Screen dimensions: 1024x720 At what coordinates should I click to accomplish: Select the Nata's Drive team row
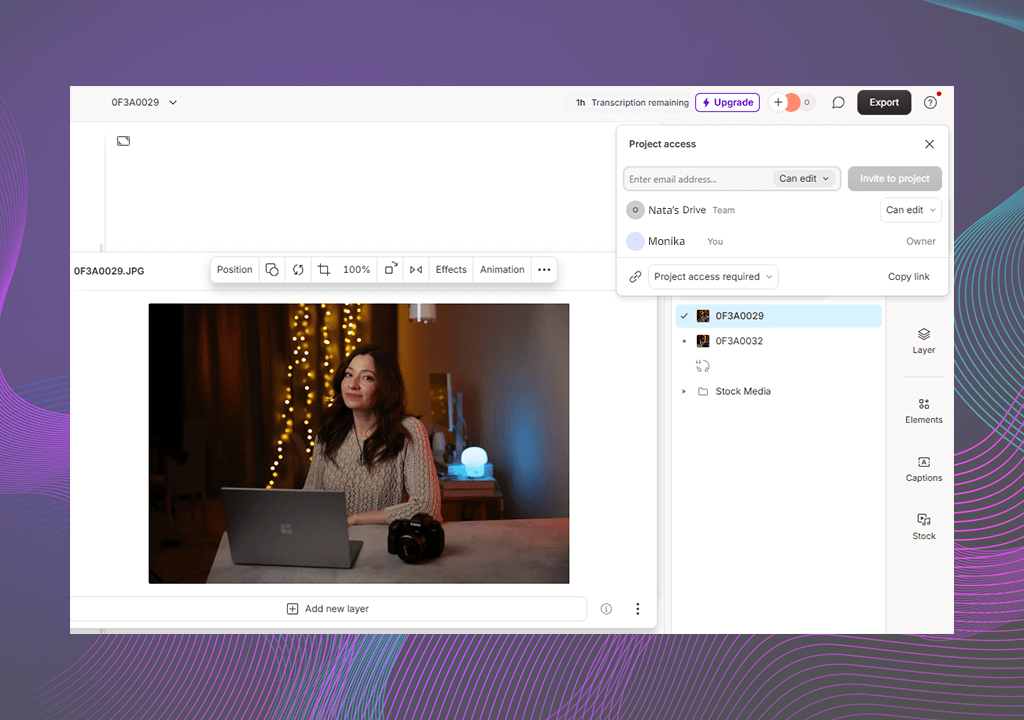tap(782, 210)
